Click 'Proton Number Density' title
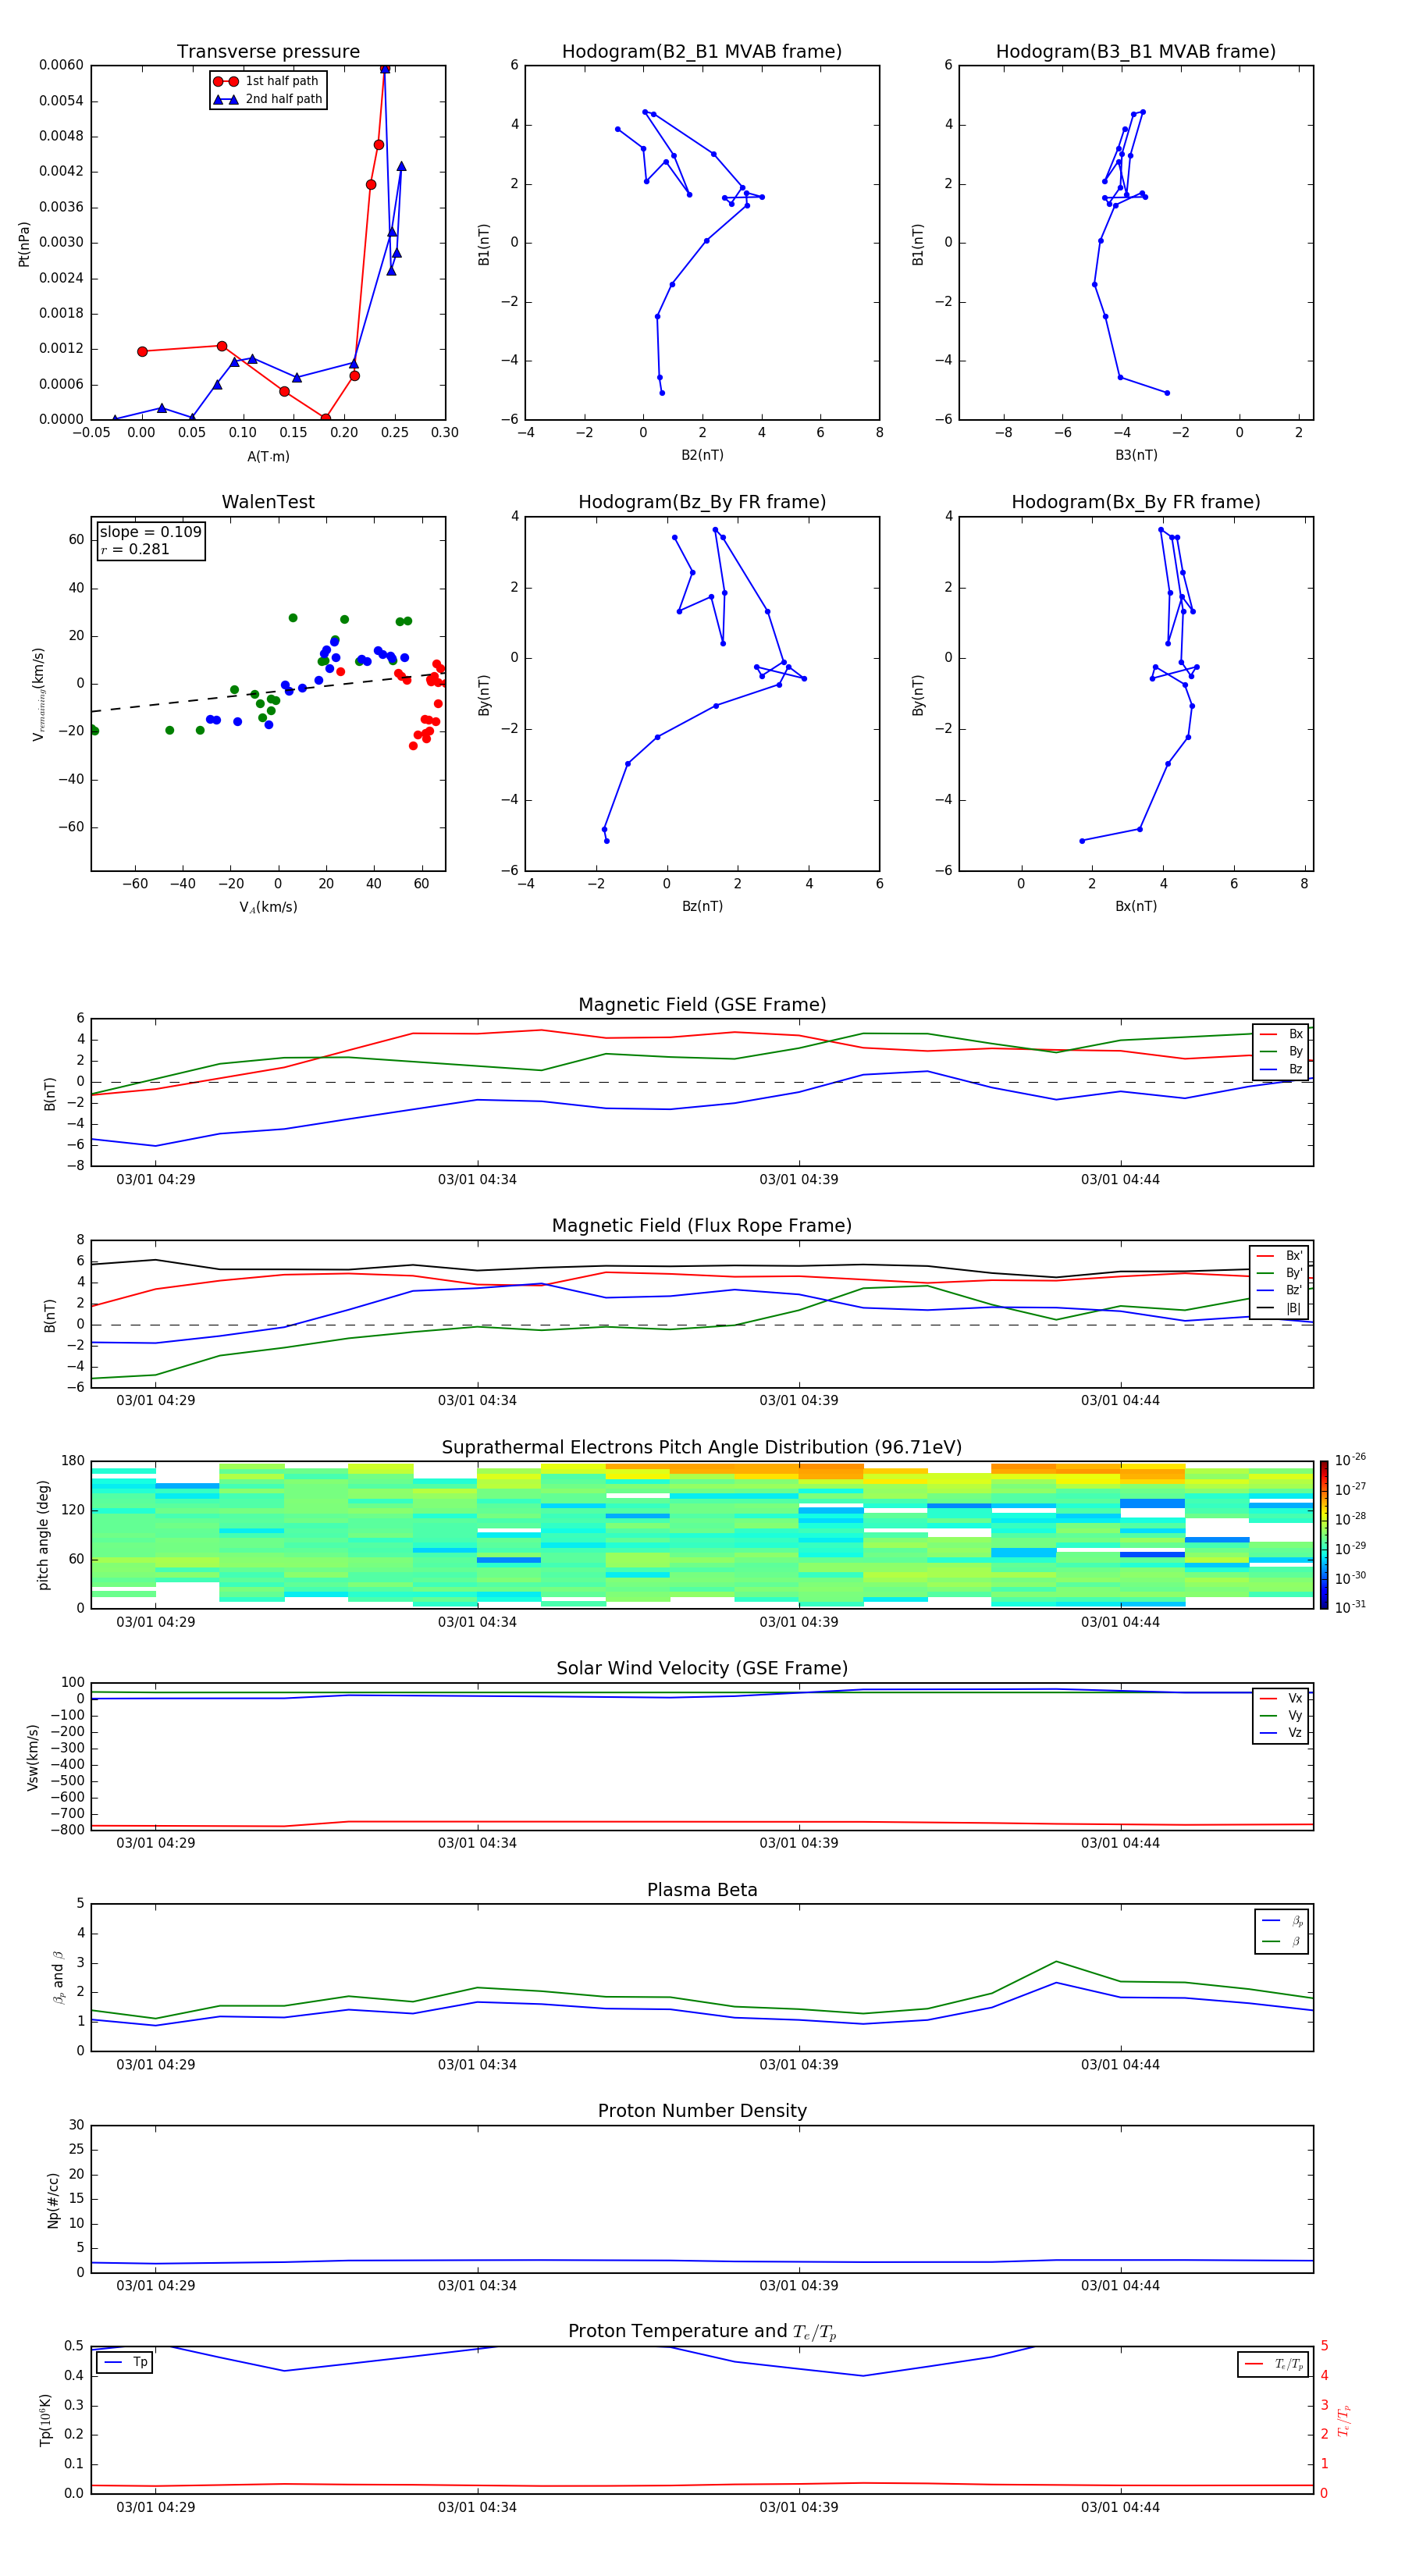Viewport: 1405px width, 2576px height. pos(702,2111)
